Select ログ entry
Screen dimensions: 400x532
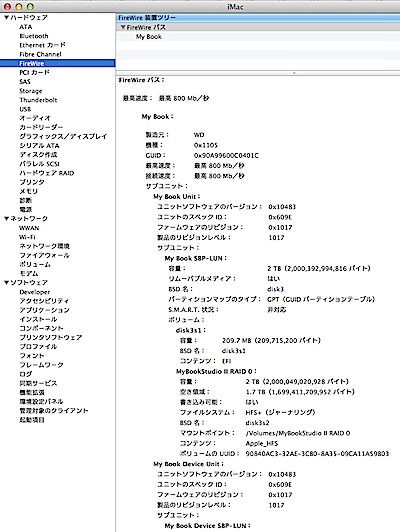25,374
